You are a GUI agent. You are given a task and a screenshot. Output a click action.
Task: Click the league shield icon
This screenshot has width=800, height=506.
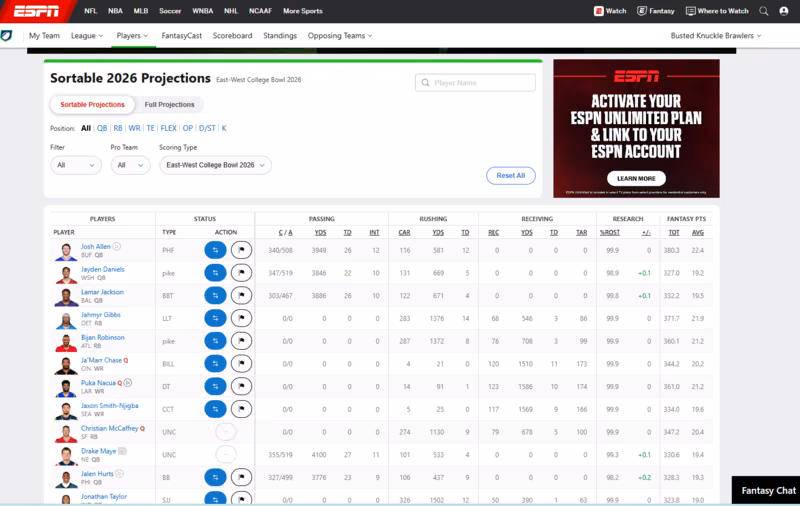point(7,36)
